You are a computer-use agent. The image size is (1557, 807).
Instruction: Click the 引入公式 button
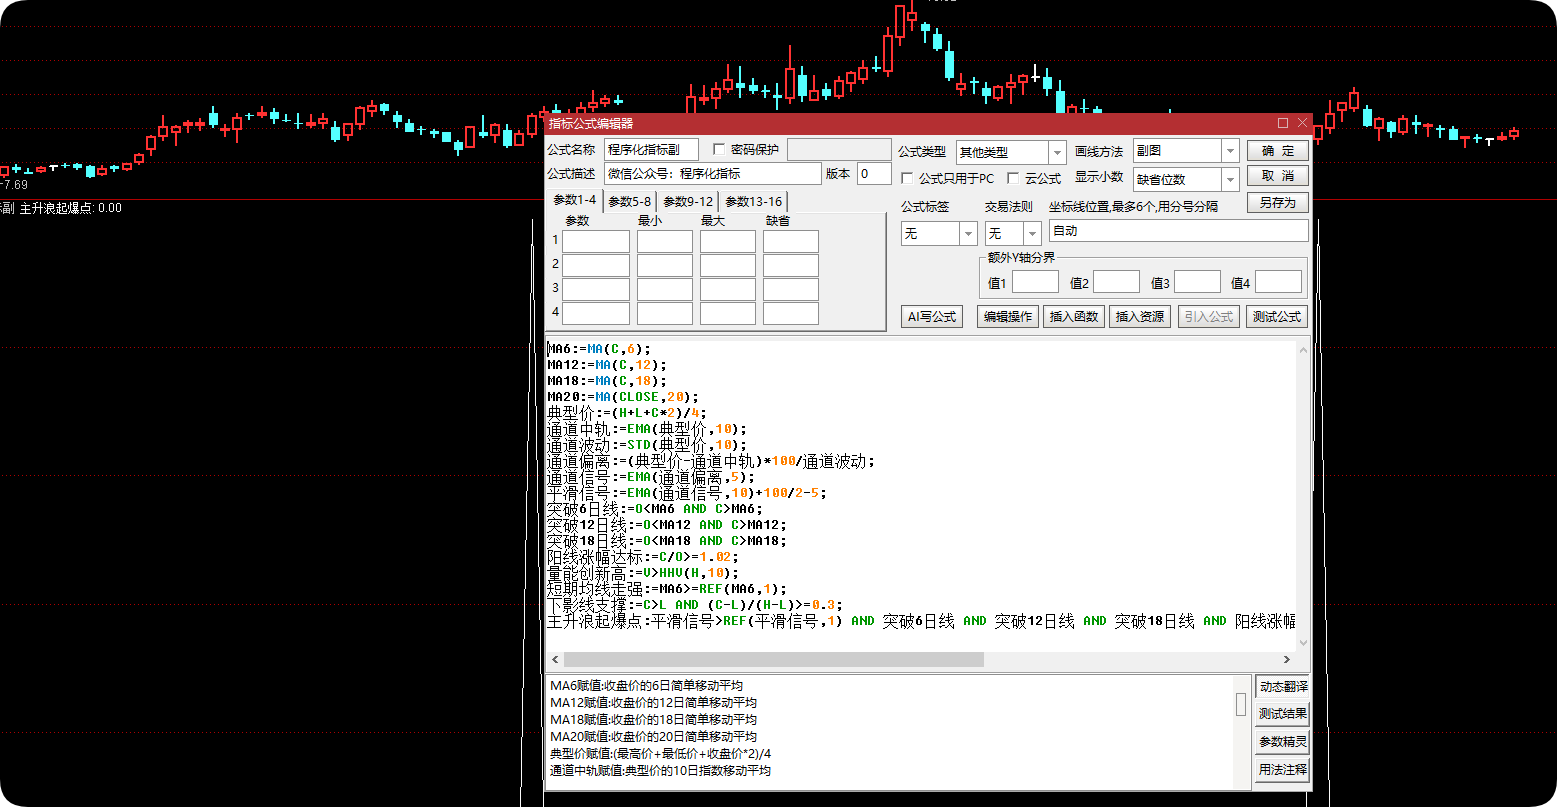pyautogui.click(x=1209, y=317)
